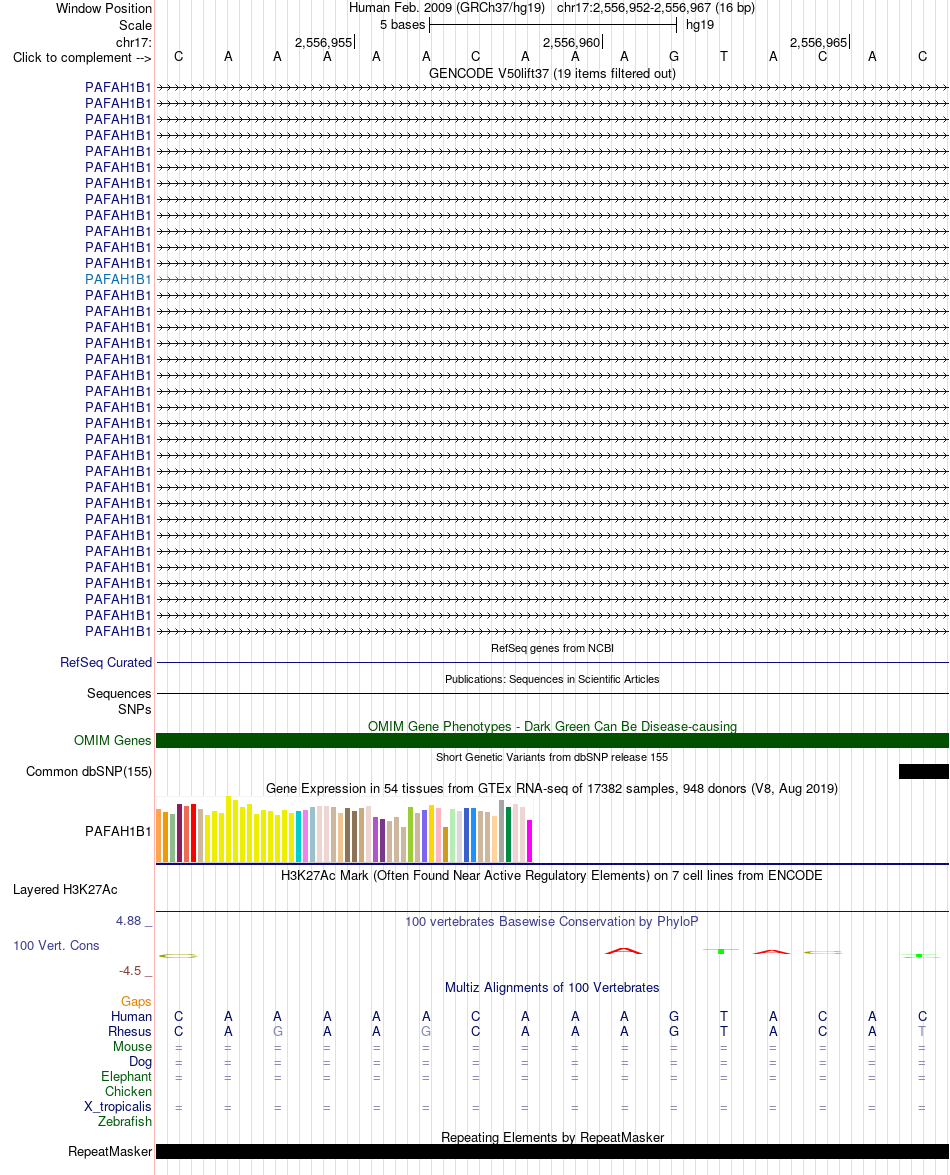
Task: Click the GTEx Gene Expression track title
Action: tap(552, 788)
